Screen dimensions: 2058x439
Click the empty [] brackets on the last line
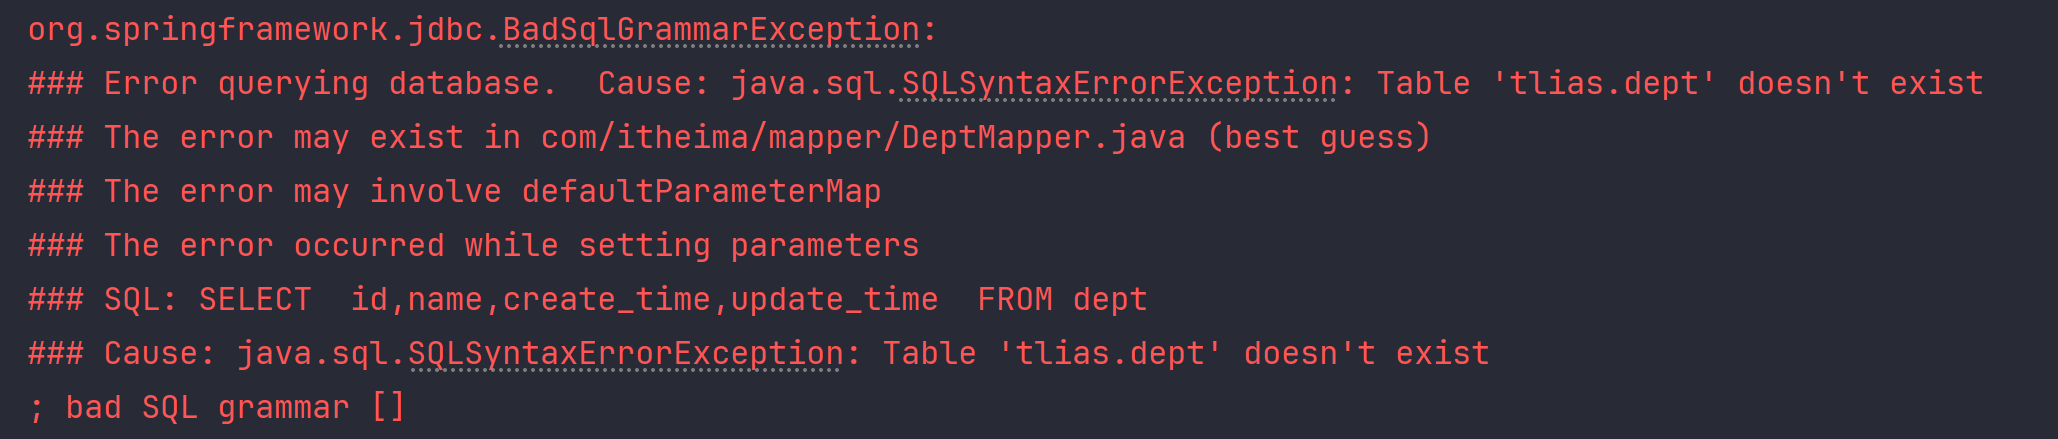[388, 408]
